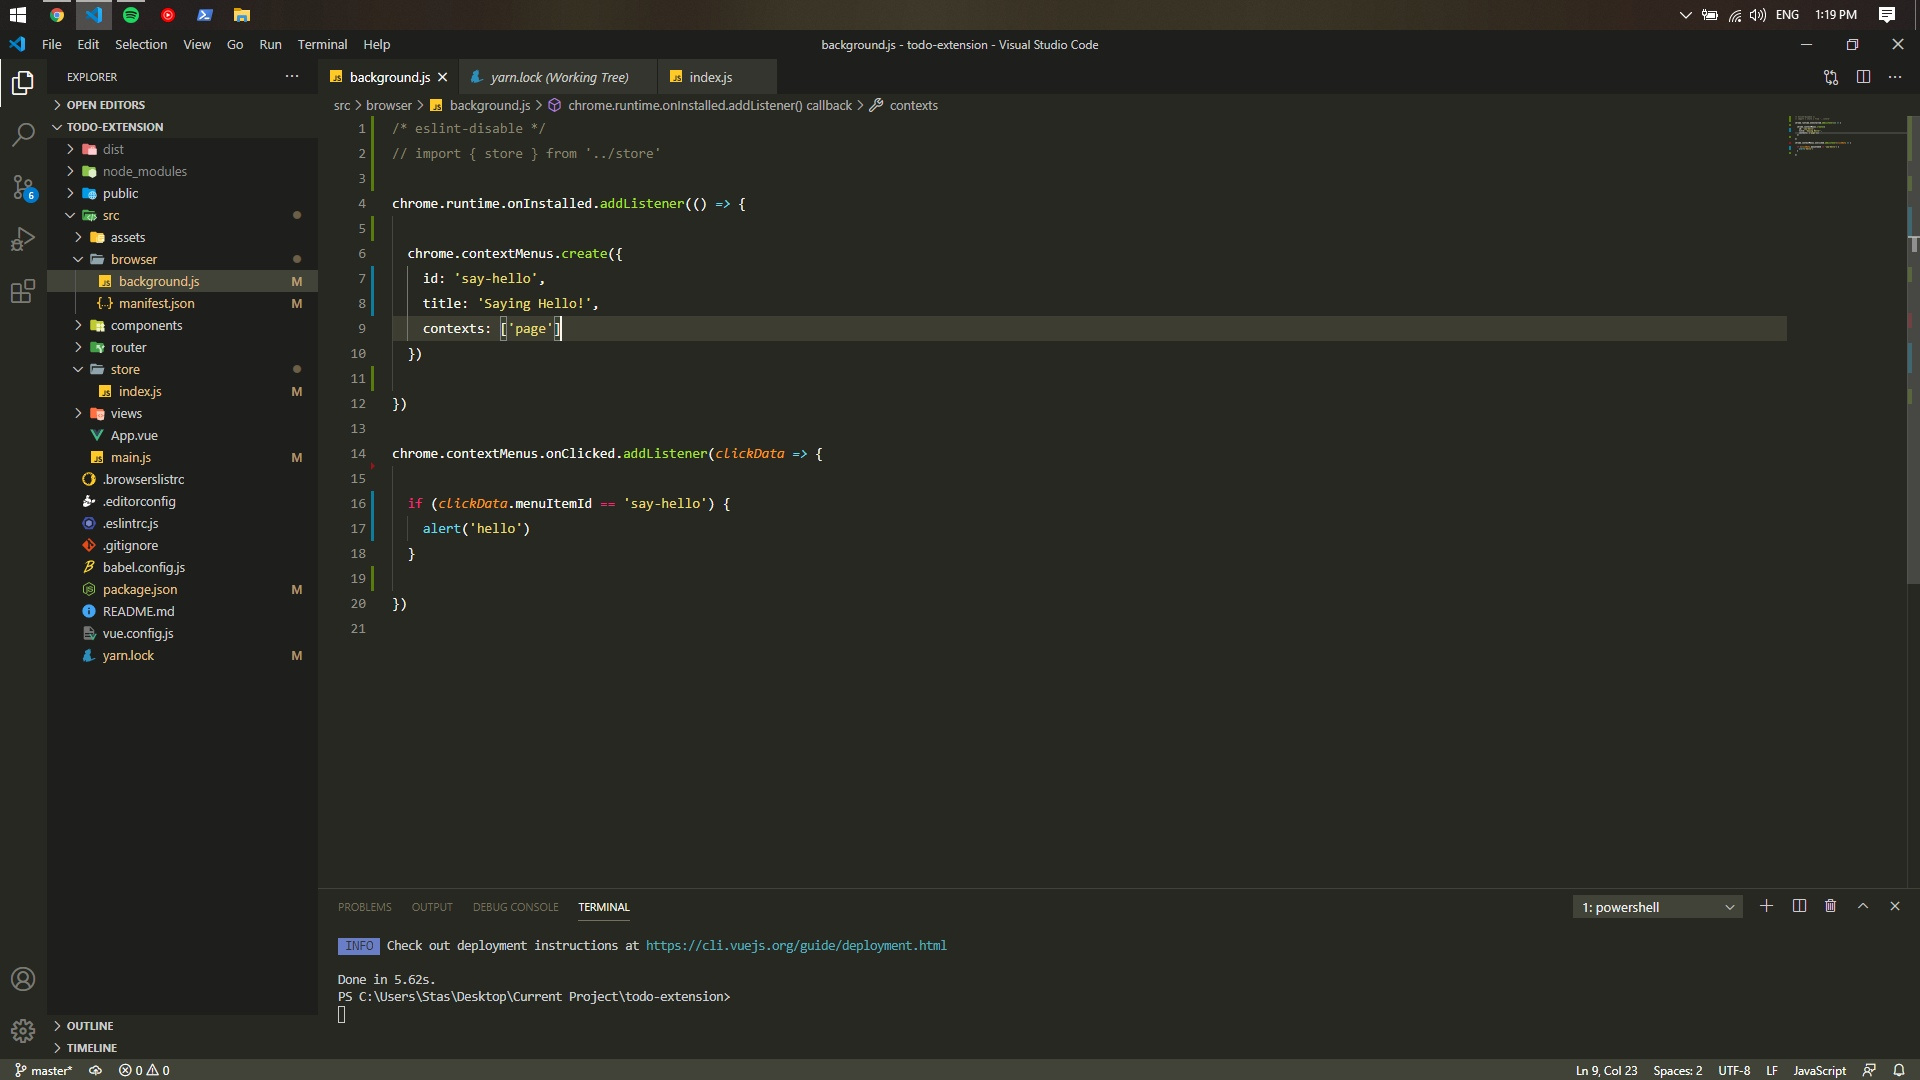1920x1080 pixels.
Task: Click the Open Changes icon in editor toolbar
Action: 1831,77
